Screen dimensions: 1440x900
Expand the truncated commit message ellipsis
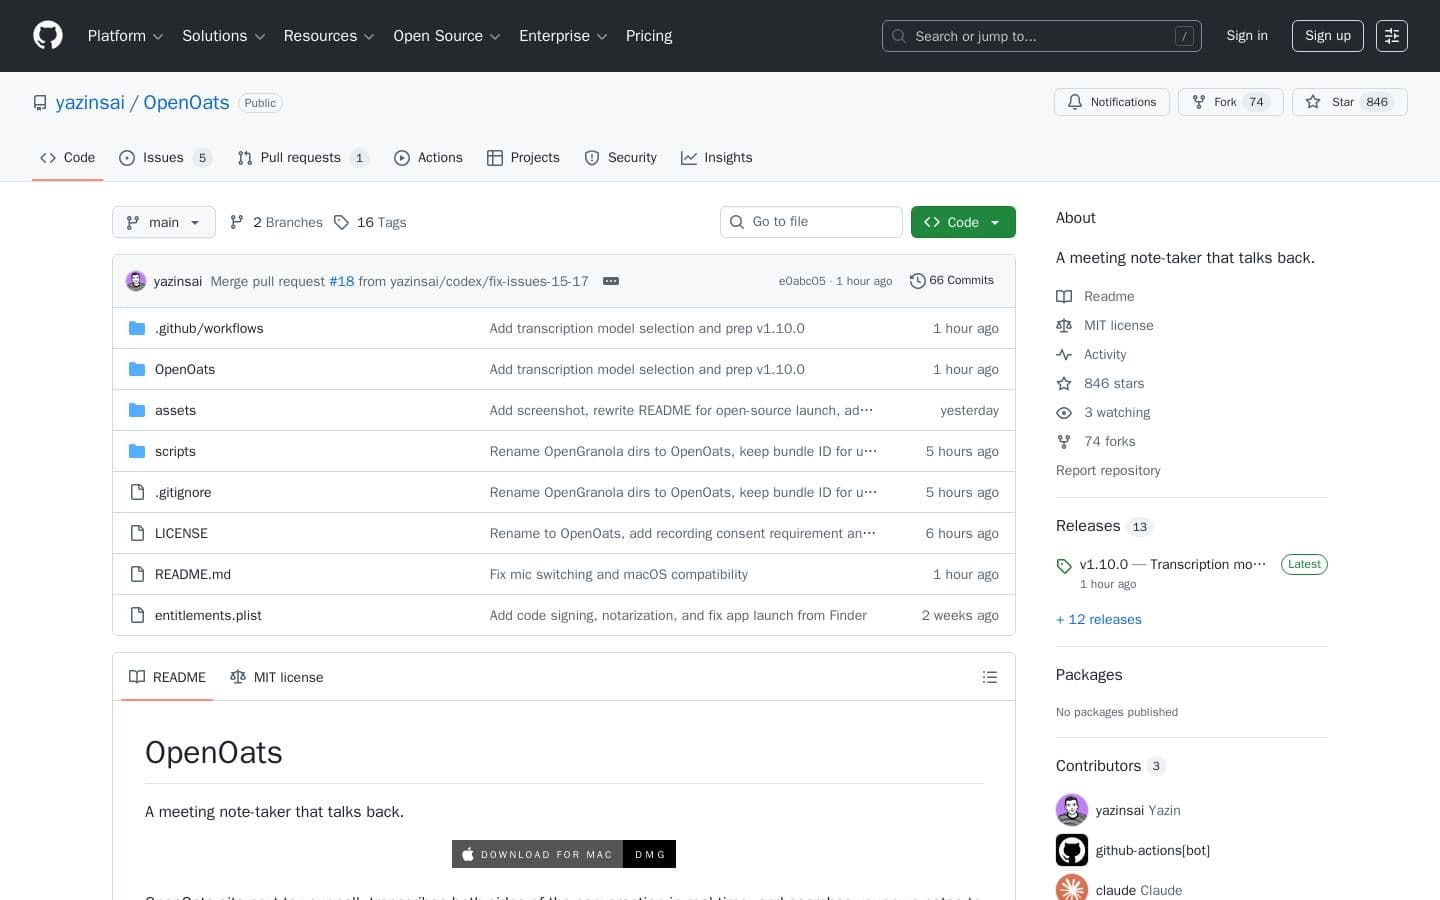click(x=611, y=281)
